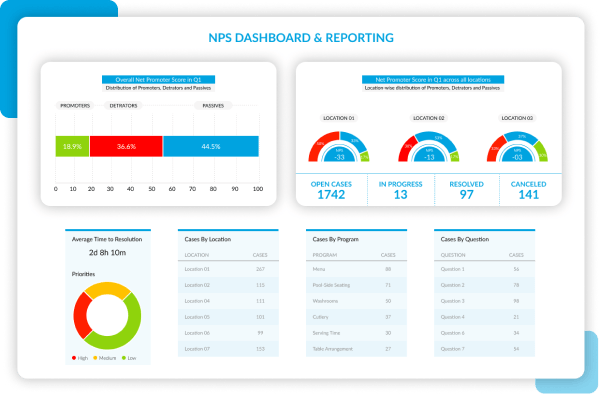600x395 pixels.
Task: Click the Cases By Program heading
Action: 336,239
